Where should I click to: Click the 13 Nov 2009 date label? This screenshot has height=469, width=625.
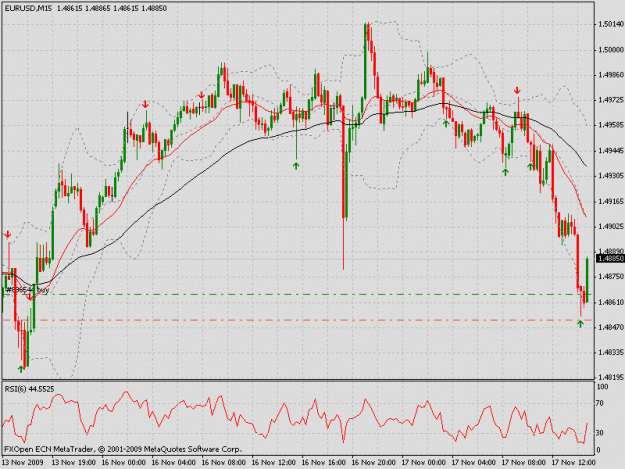point(22,463)
